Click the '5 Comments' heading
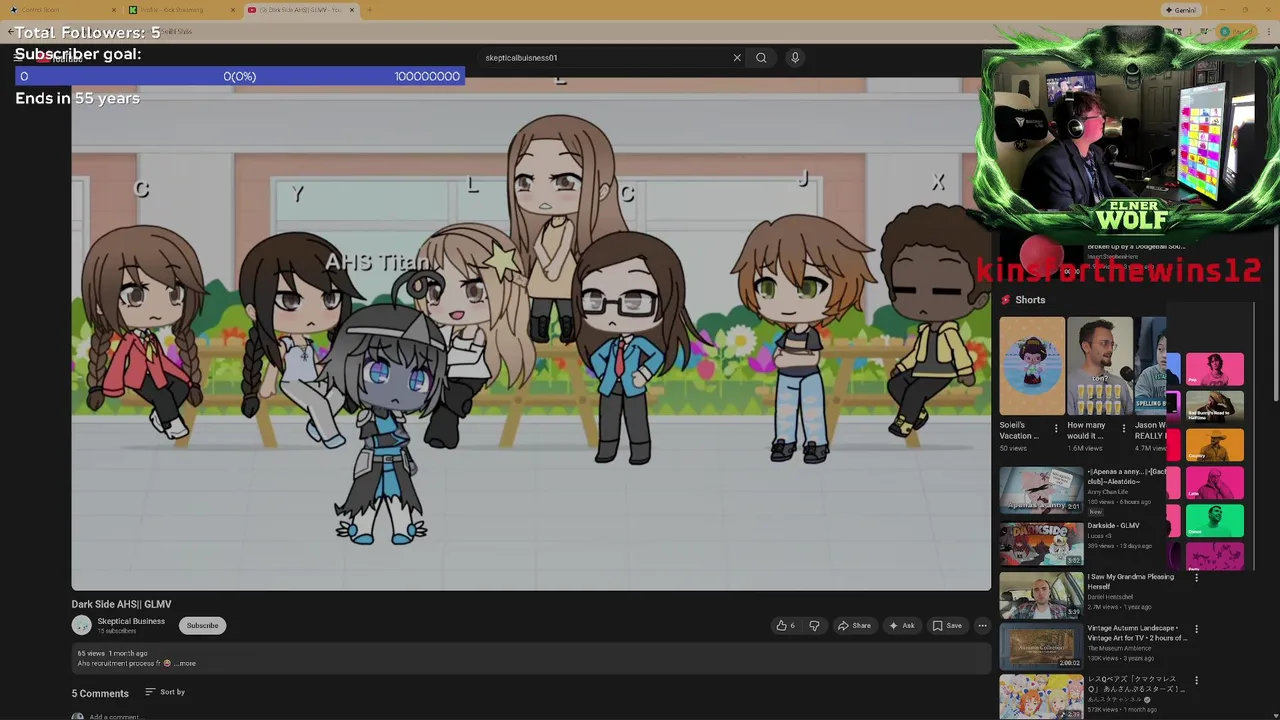The width and height of the screenshot is (1280, 720). [x=100, y=694]
